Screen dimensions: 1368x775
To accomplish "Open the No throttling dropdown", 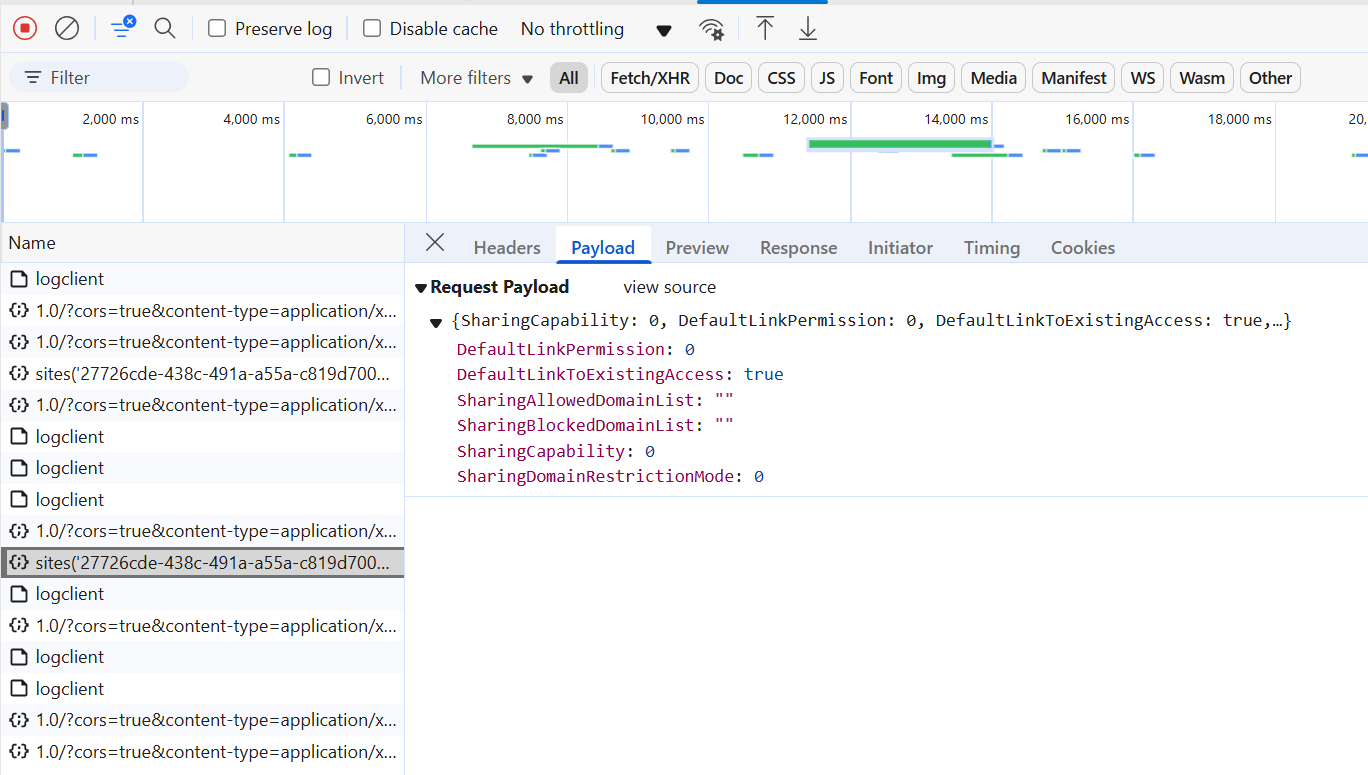I will pyautogui.click(x=596, y=29).
